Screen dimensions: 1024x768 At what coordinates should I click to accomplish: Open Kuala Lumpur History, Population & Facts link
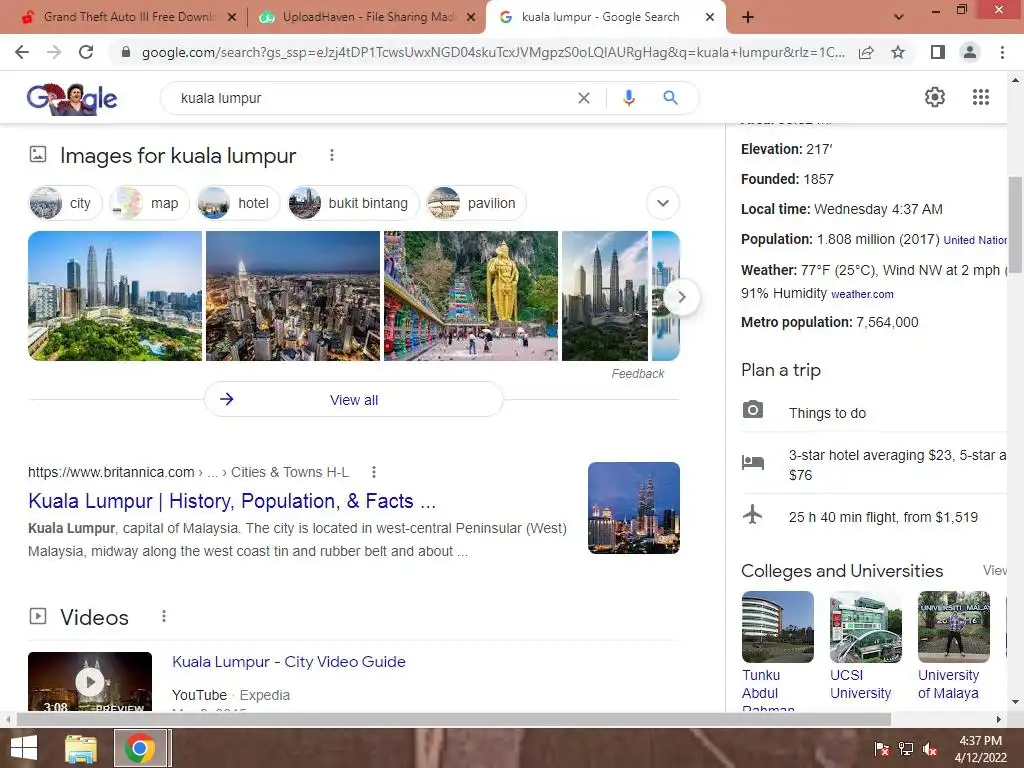[x=232, y=501]
